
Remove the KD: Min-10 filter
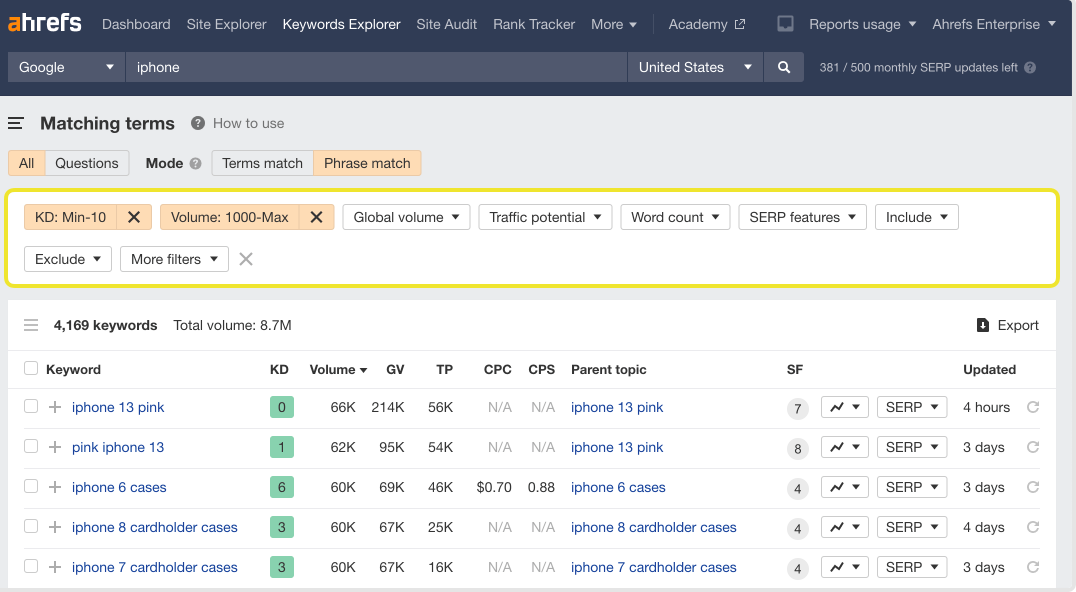click(134, 217)
